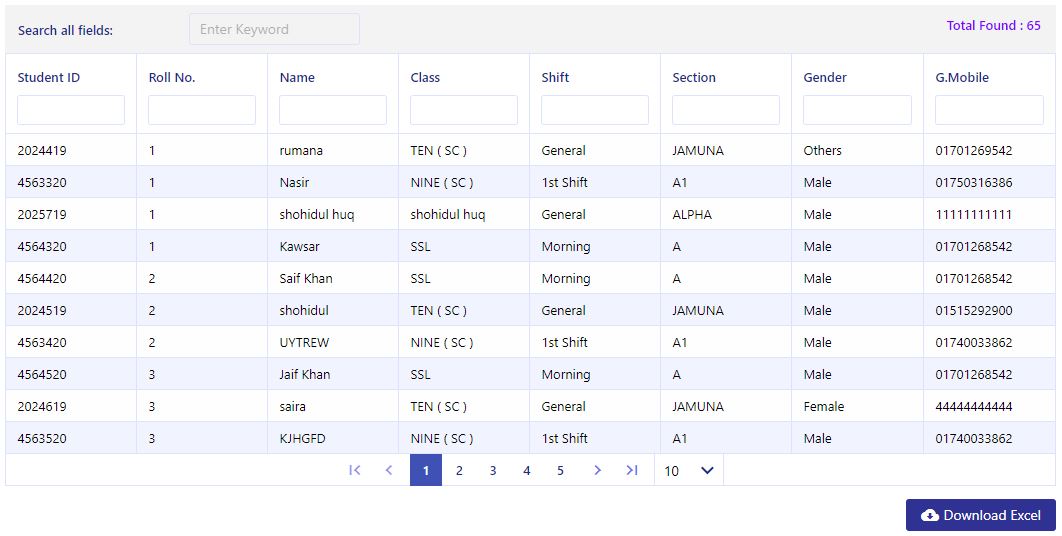Go to page 4 of results
Viewport: 1062px width, 536px height.
pos(526,470)
